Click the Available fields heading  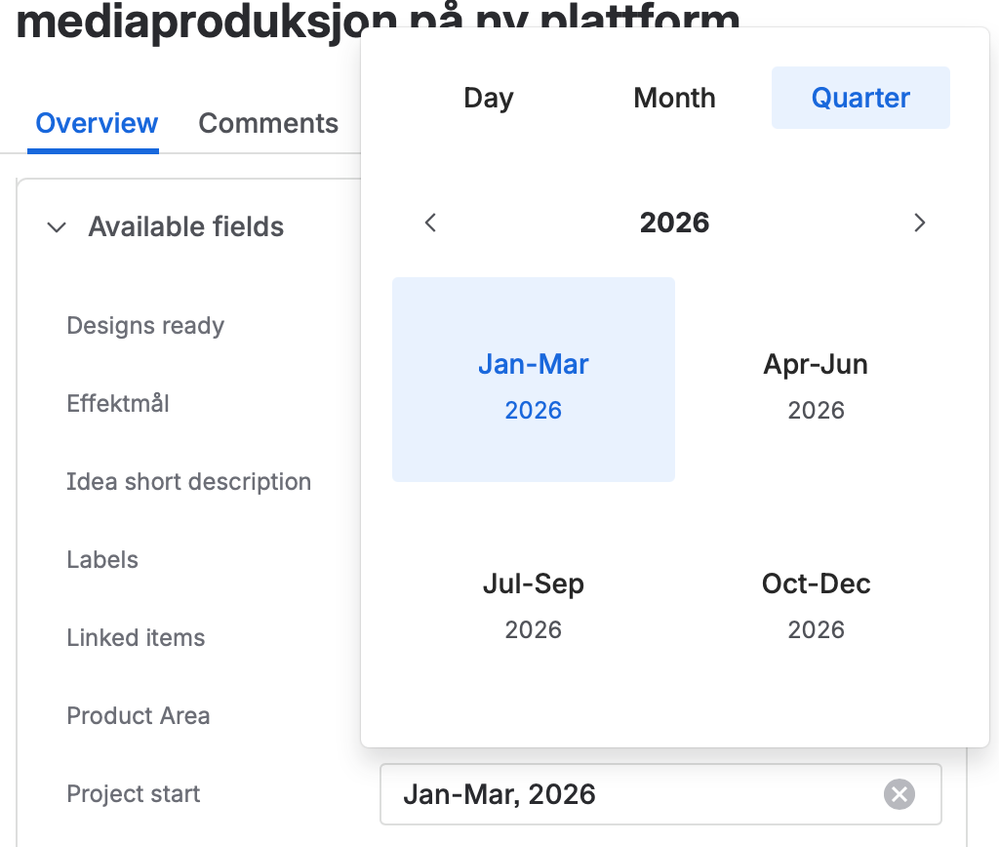186,227
